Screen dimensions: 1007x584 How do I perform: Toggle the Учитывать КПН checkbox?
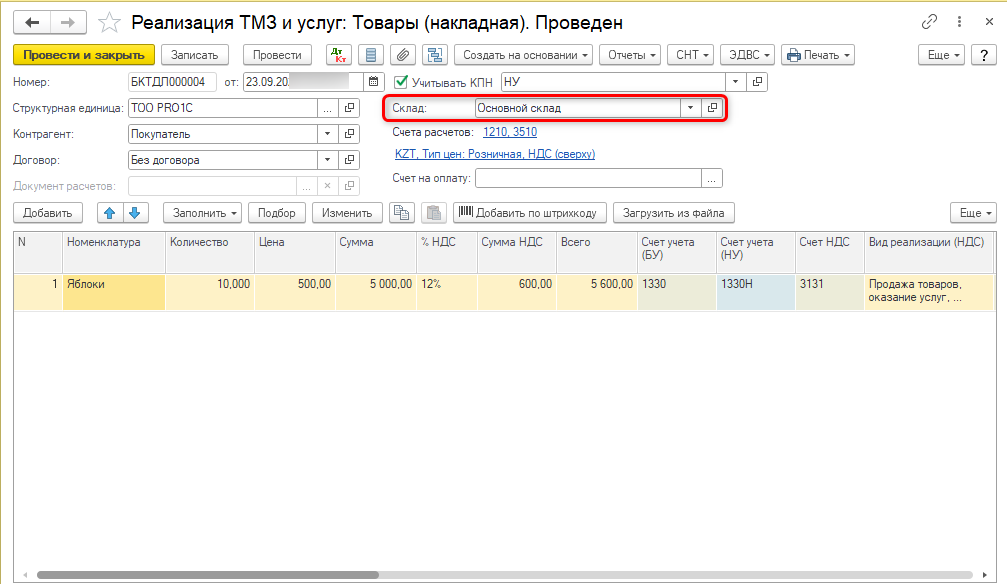402,82
